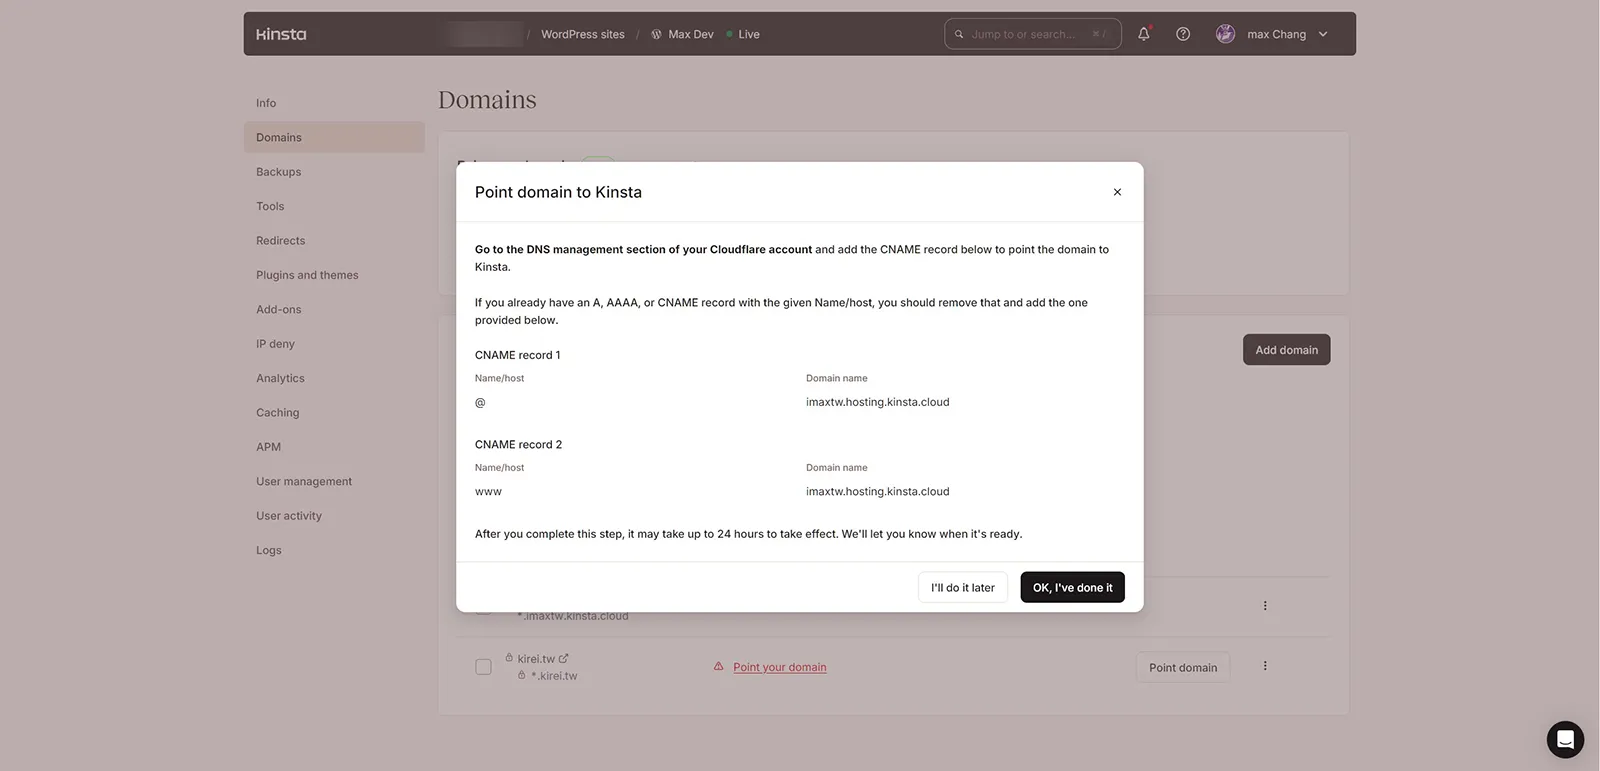
Task: Open the Intercom chat launcher
Action: point(1565,740)
